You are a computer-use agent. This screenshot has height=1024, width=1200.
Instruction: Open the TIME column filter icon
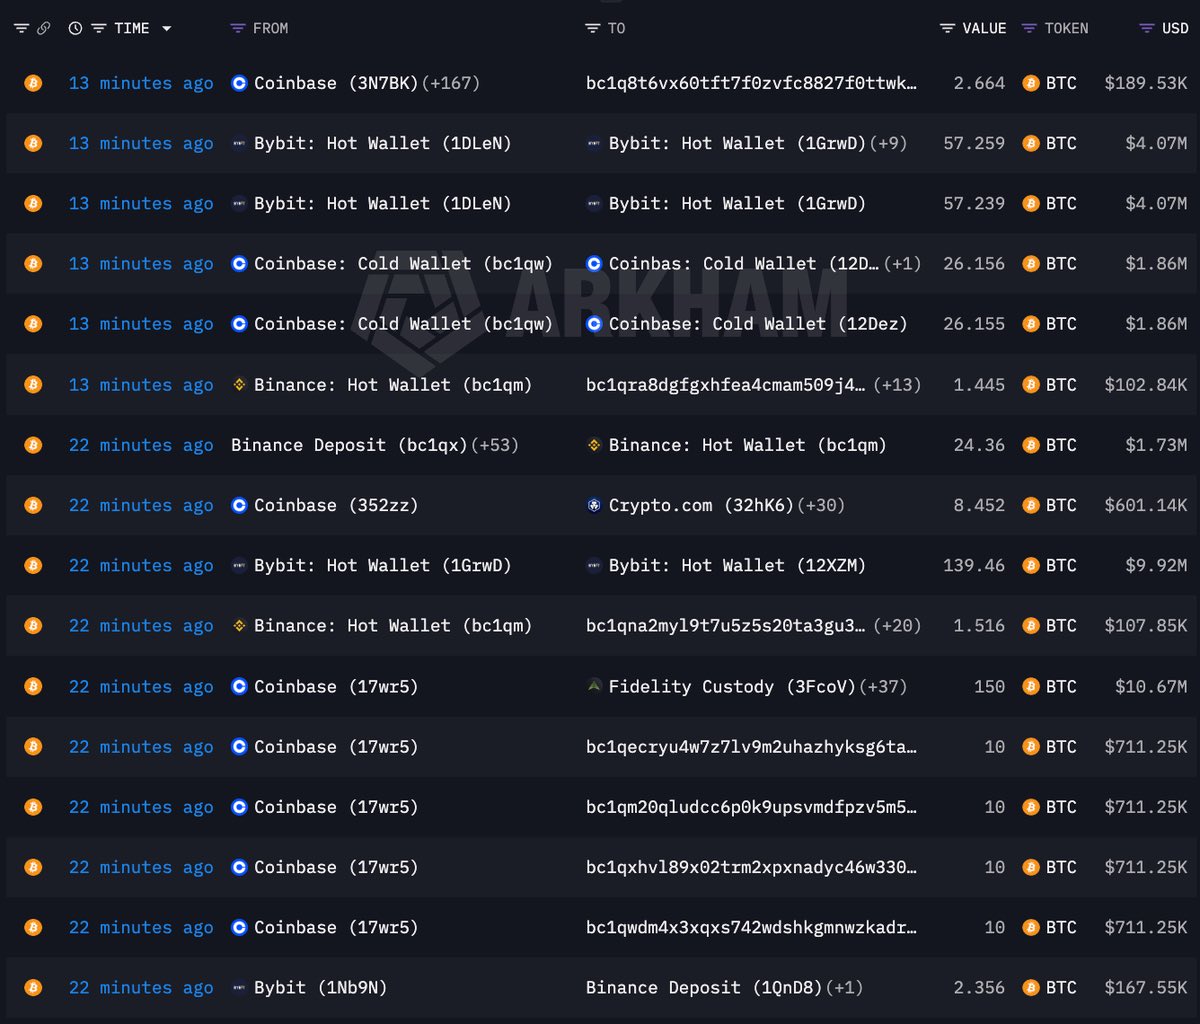98,28
